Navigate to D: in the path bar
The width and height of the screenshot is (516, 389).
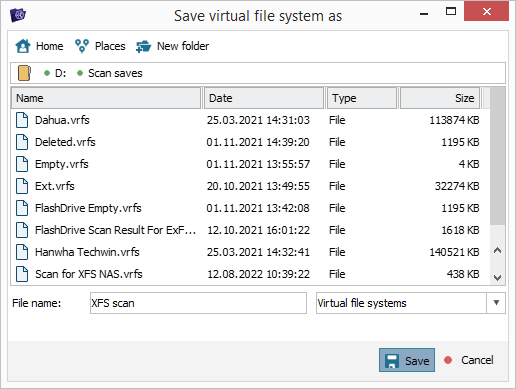click(x=60, y=73)
